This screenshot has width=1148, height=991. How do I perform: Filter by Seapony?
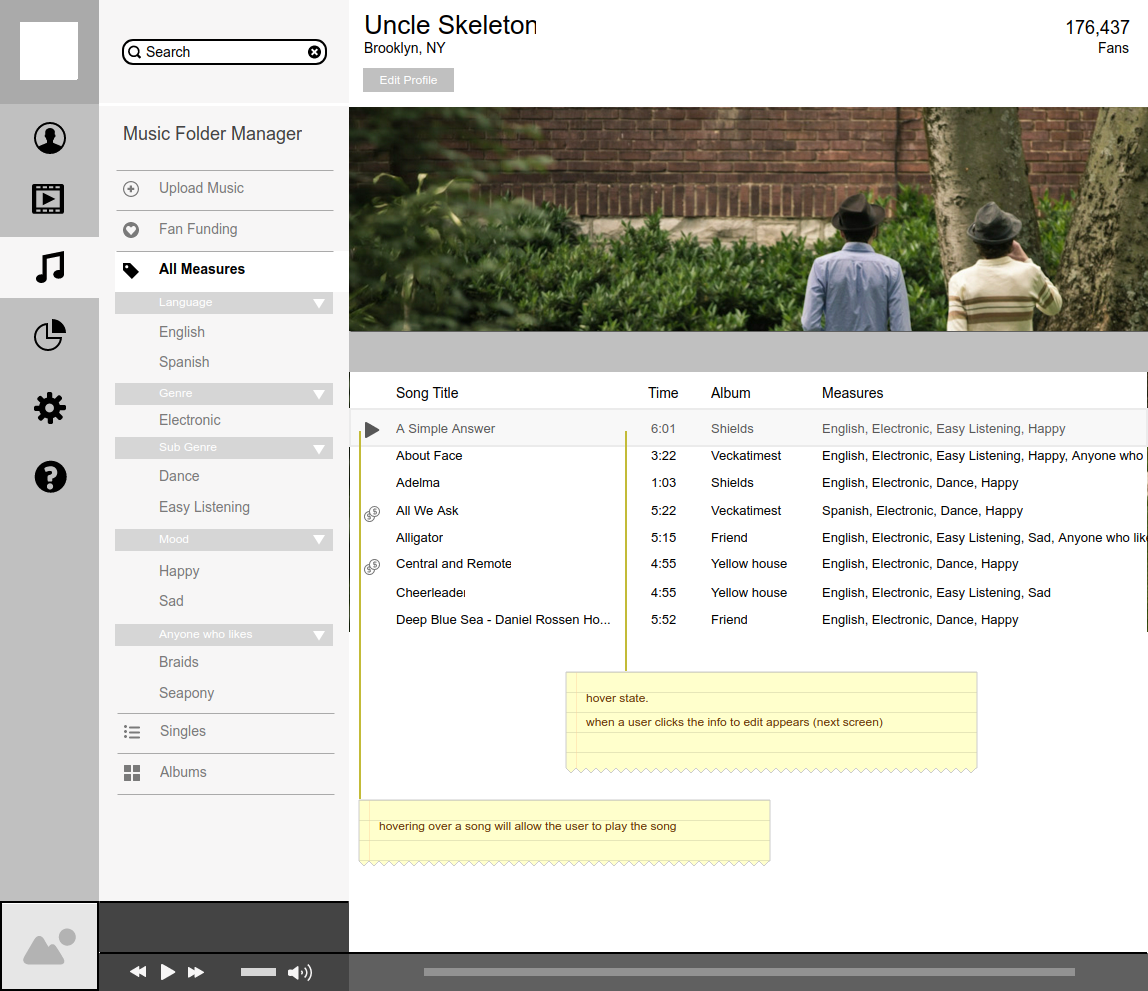tap(187, 693)
